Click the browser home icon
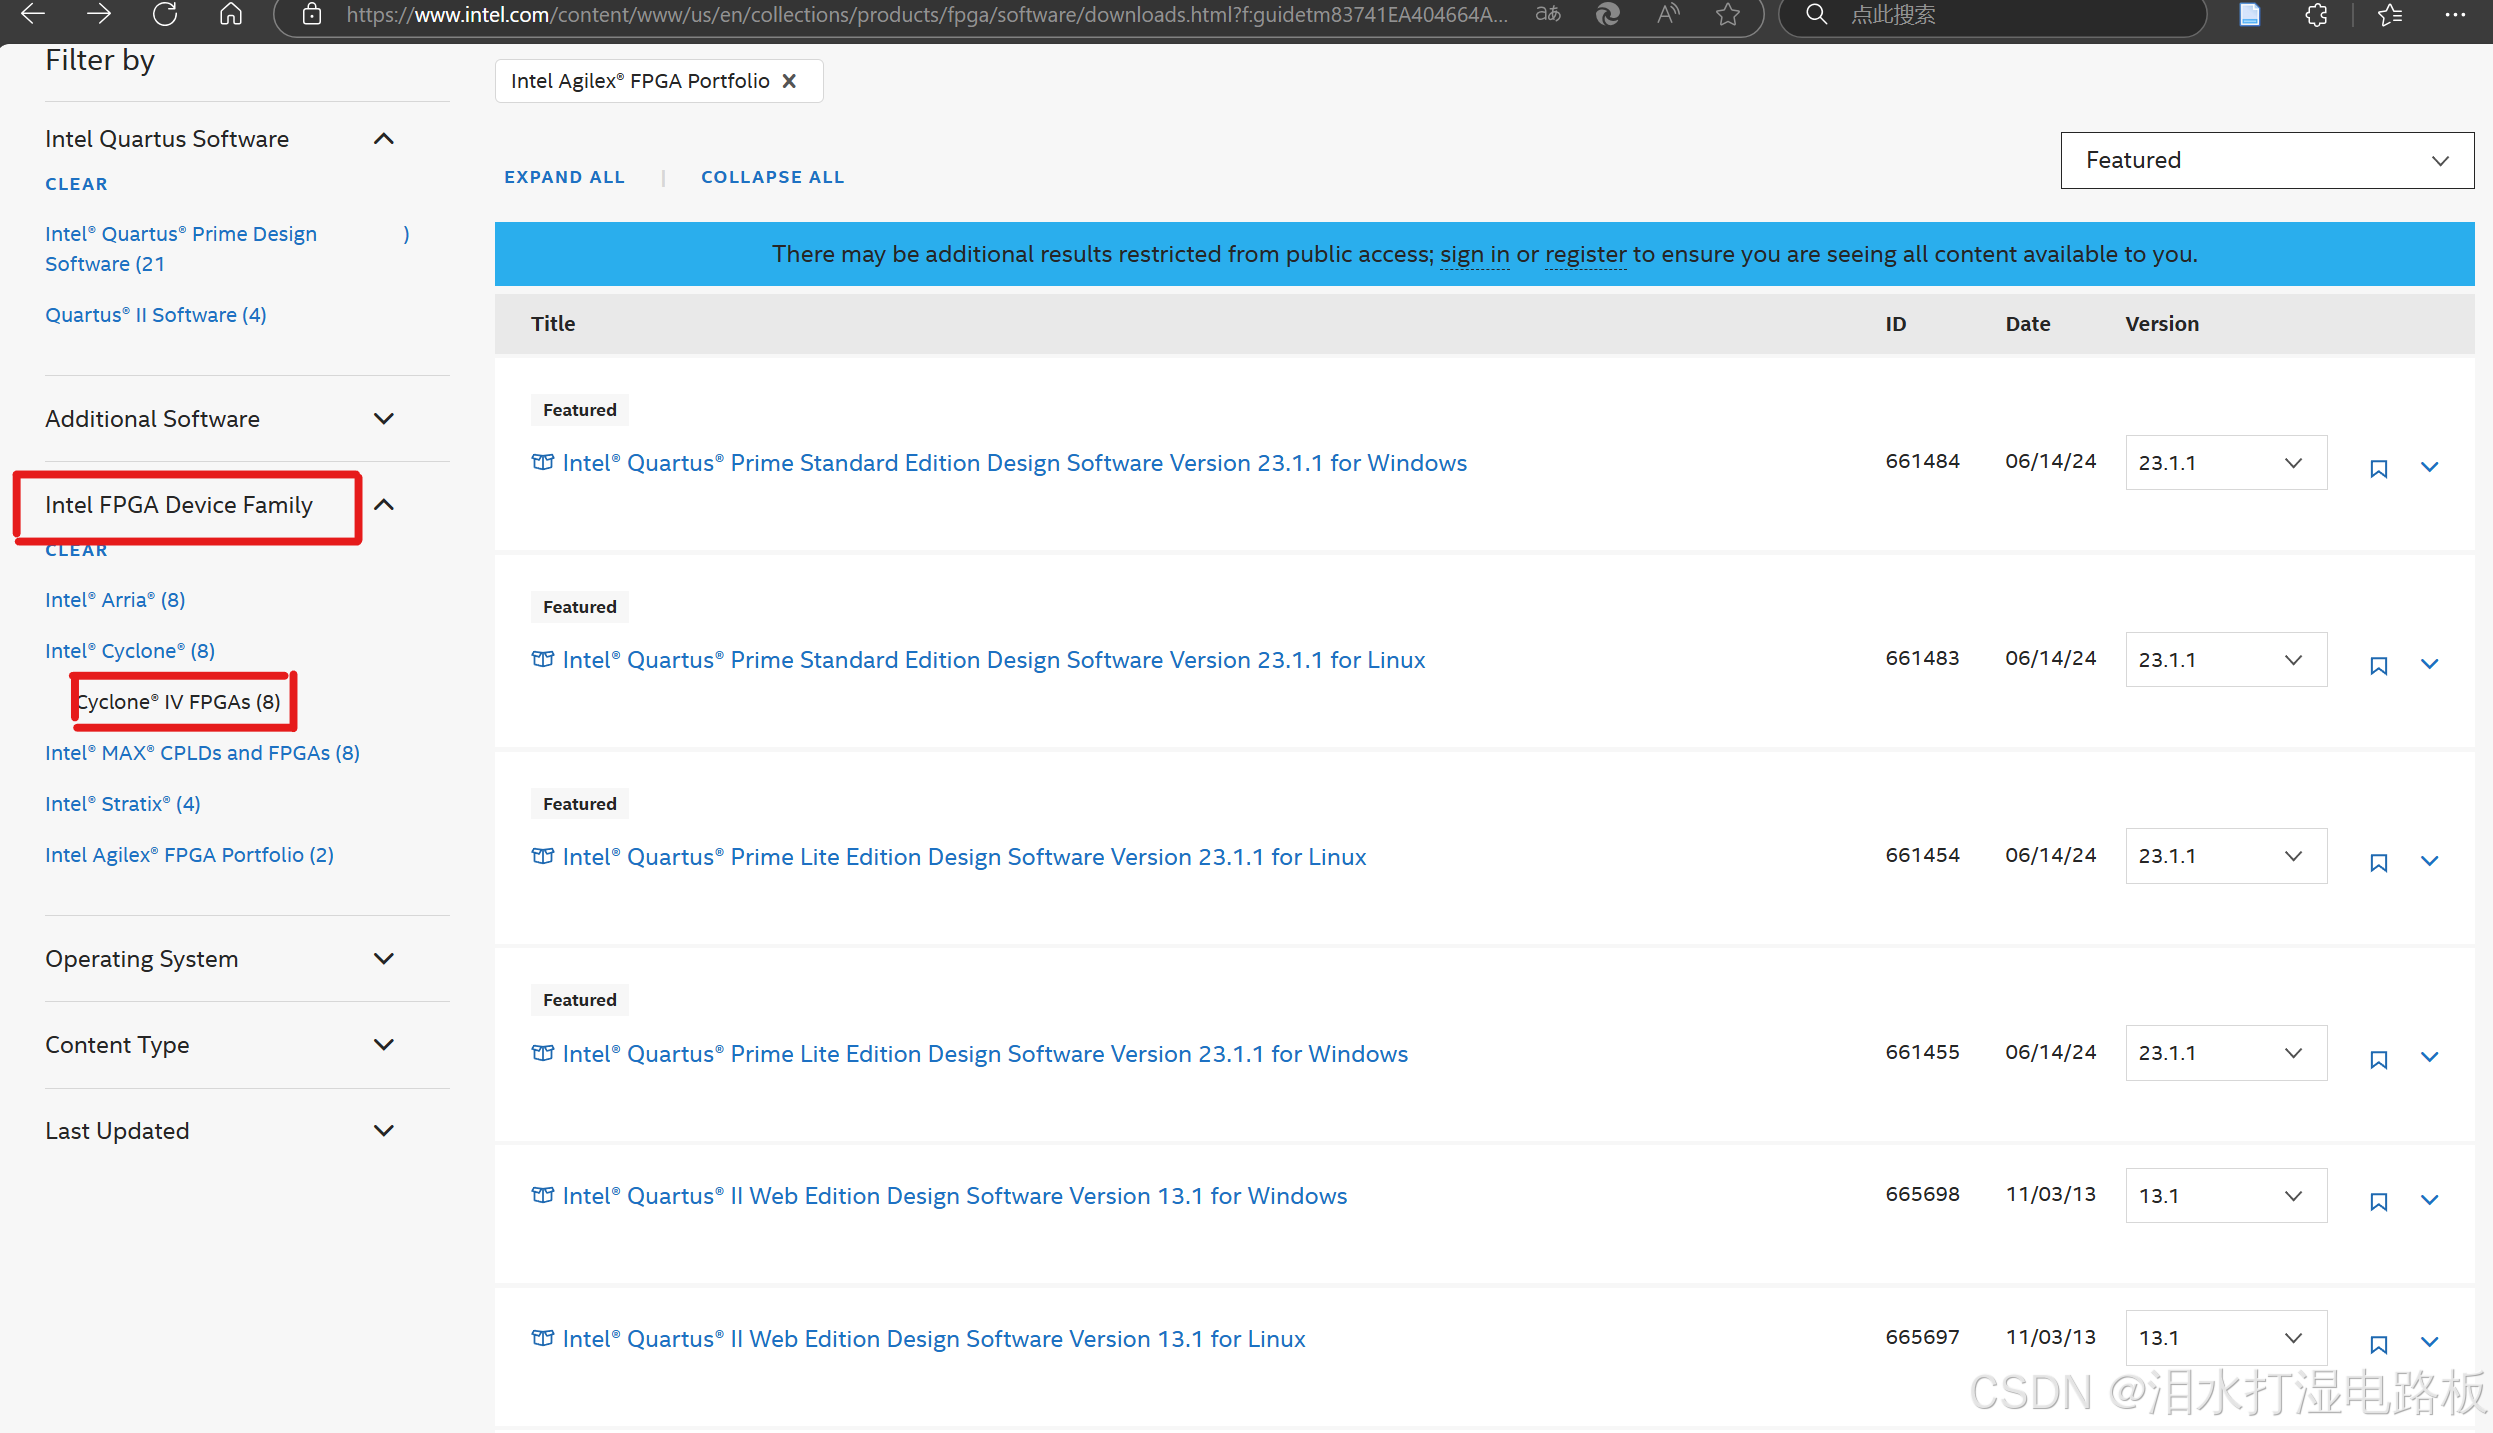Image resolution: width=2493 pixels, height=1433 pixels. coord(231,14)
